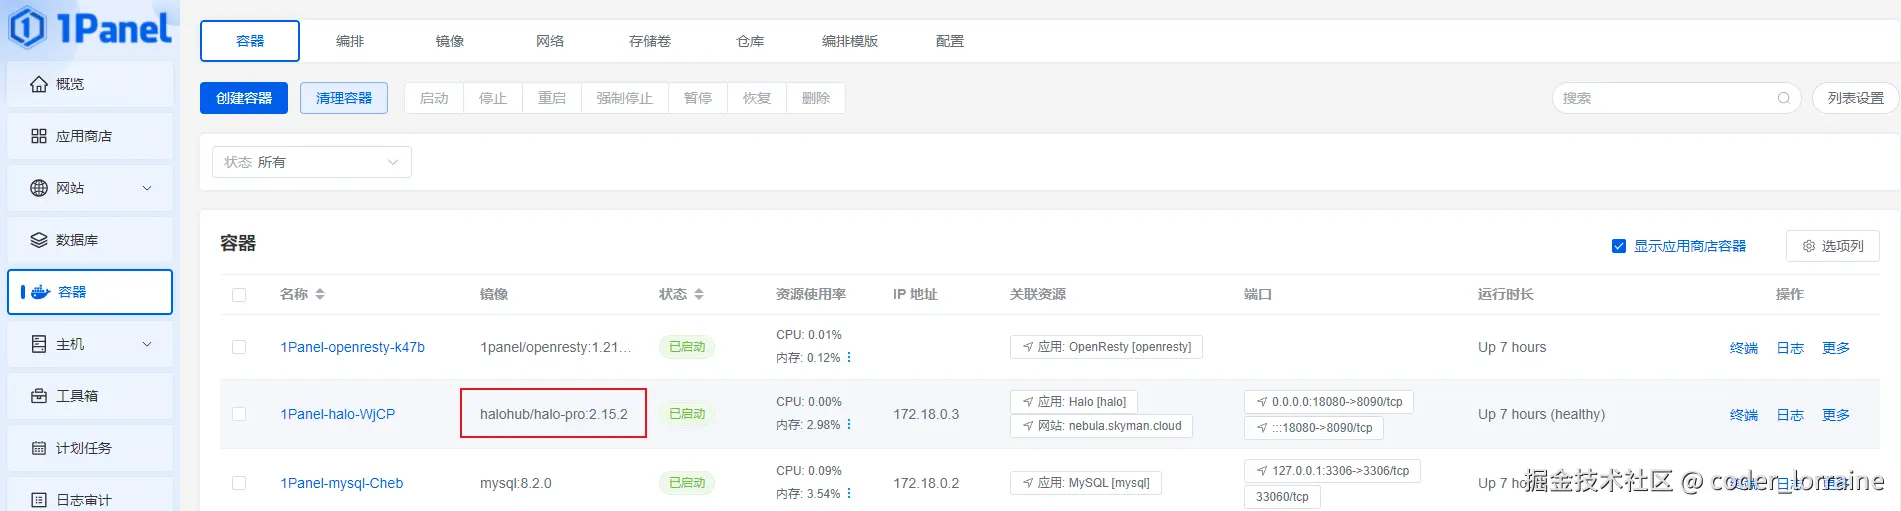Toggle 显示应用商店容器 checkbox

tap(1618, 246)
